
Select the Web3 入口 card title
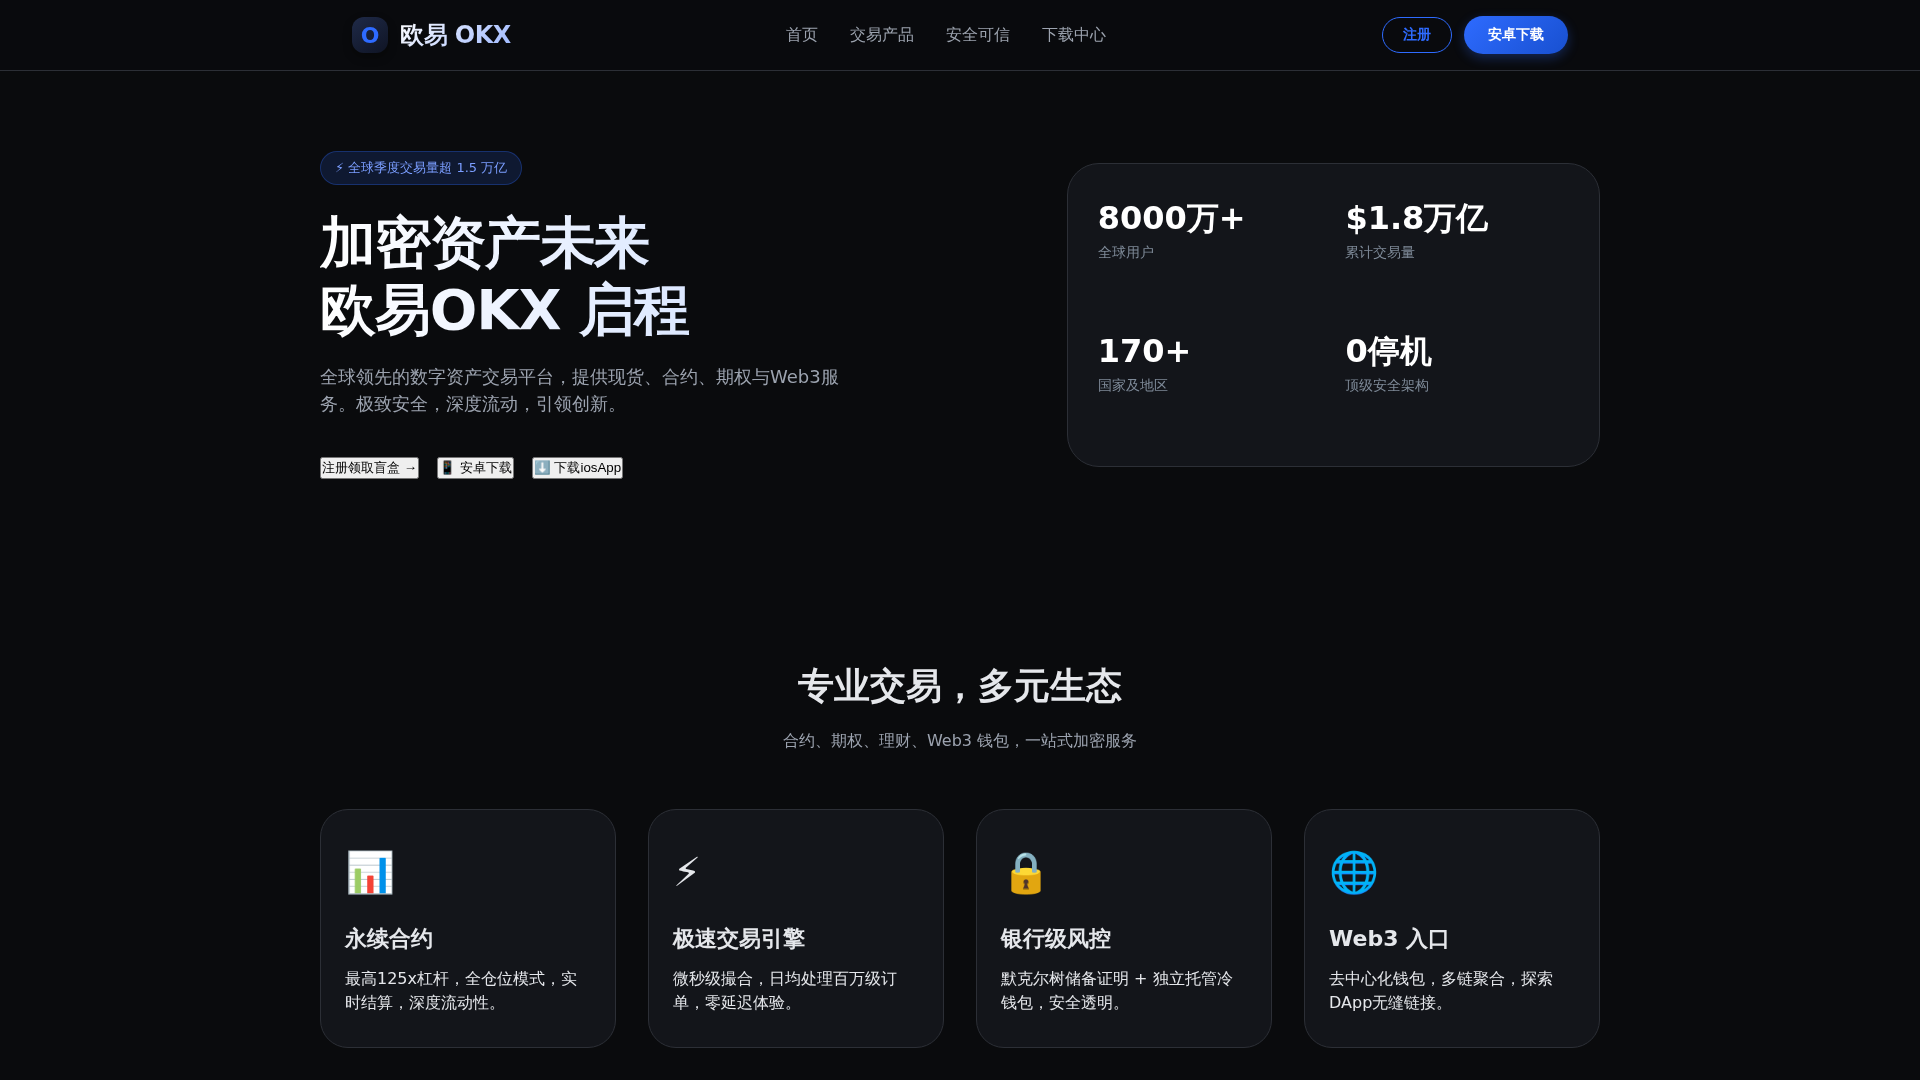tap(1389, 939)
